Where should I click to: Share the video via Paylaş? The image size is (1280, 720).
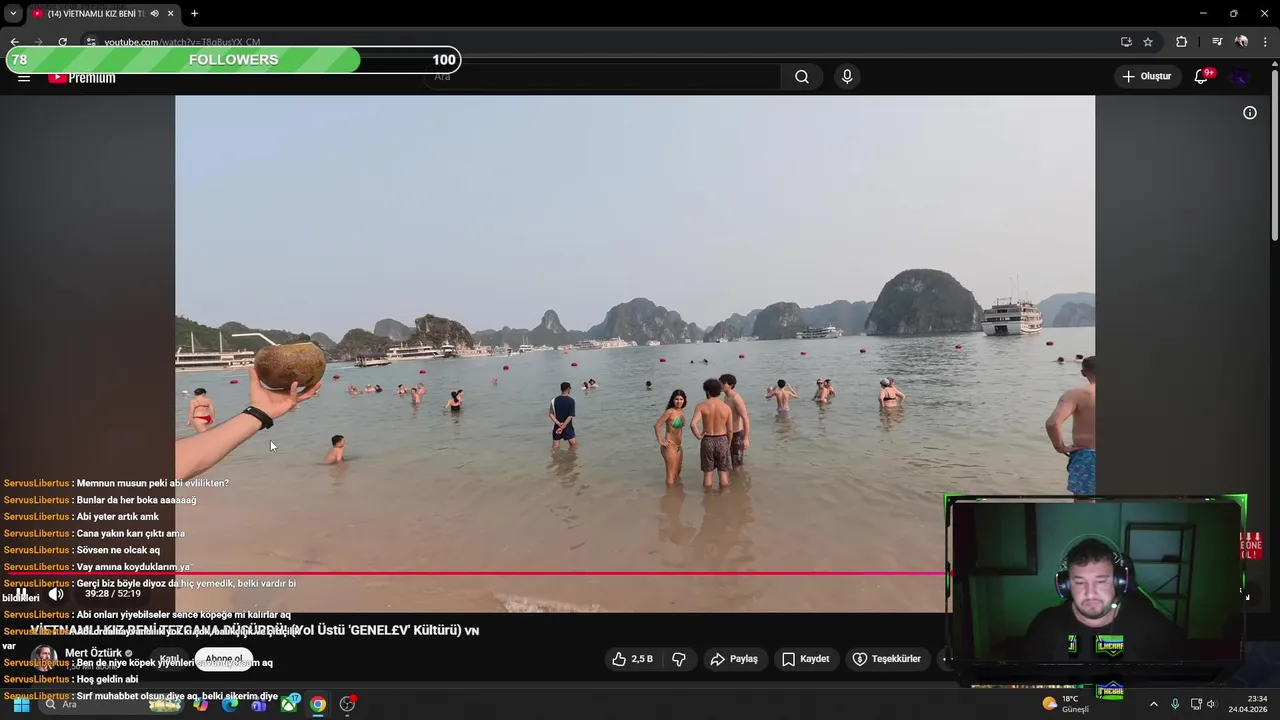tap(734, 659)
